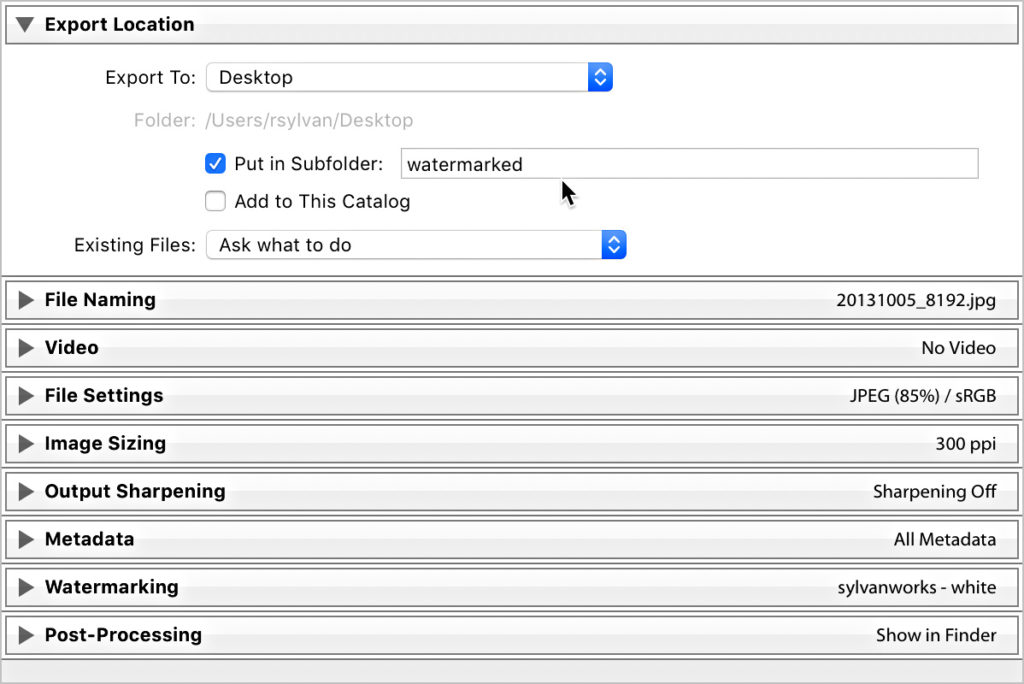The width and height of the screenshot is (1024, 684).
Task: Click the Export To label
Action: [x=150, y=78]
